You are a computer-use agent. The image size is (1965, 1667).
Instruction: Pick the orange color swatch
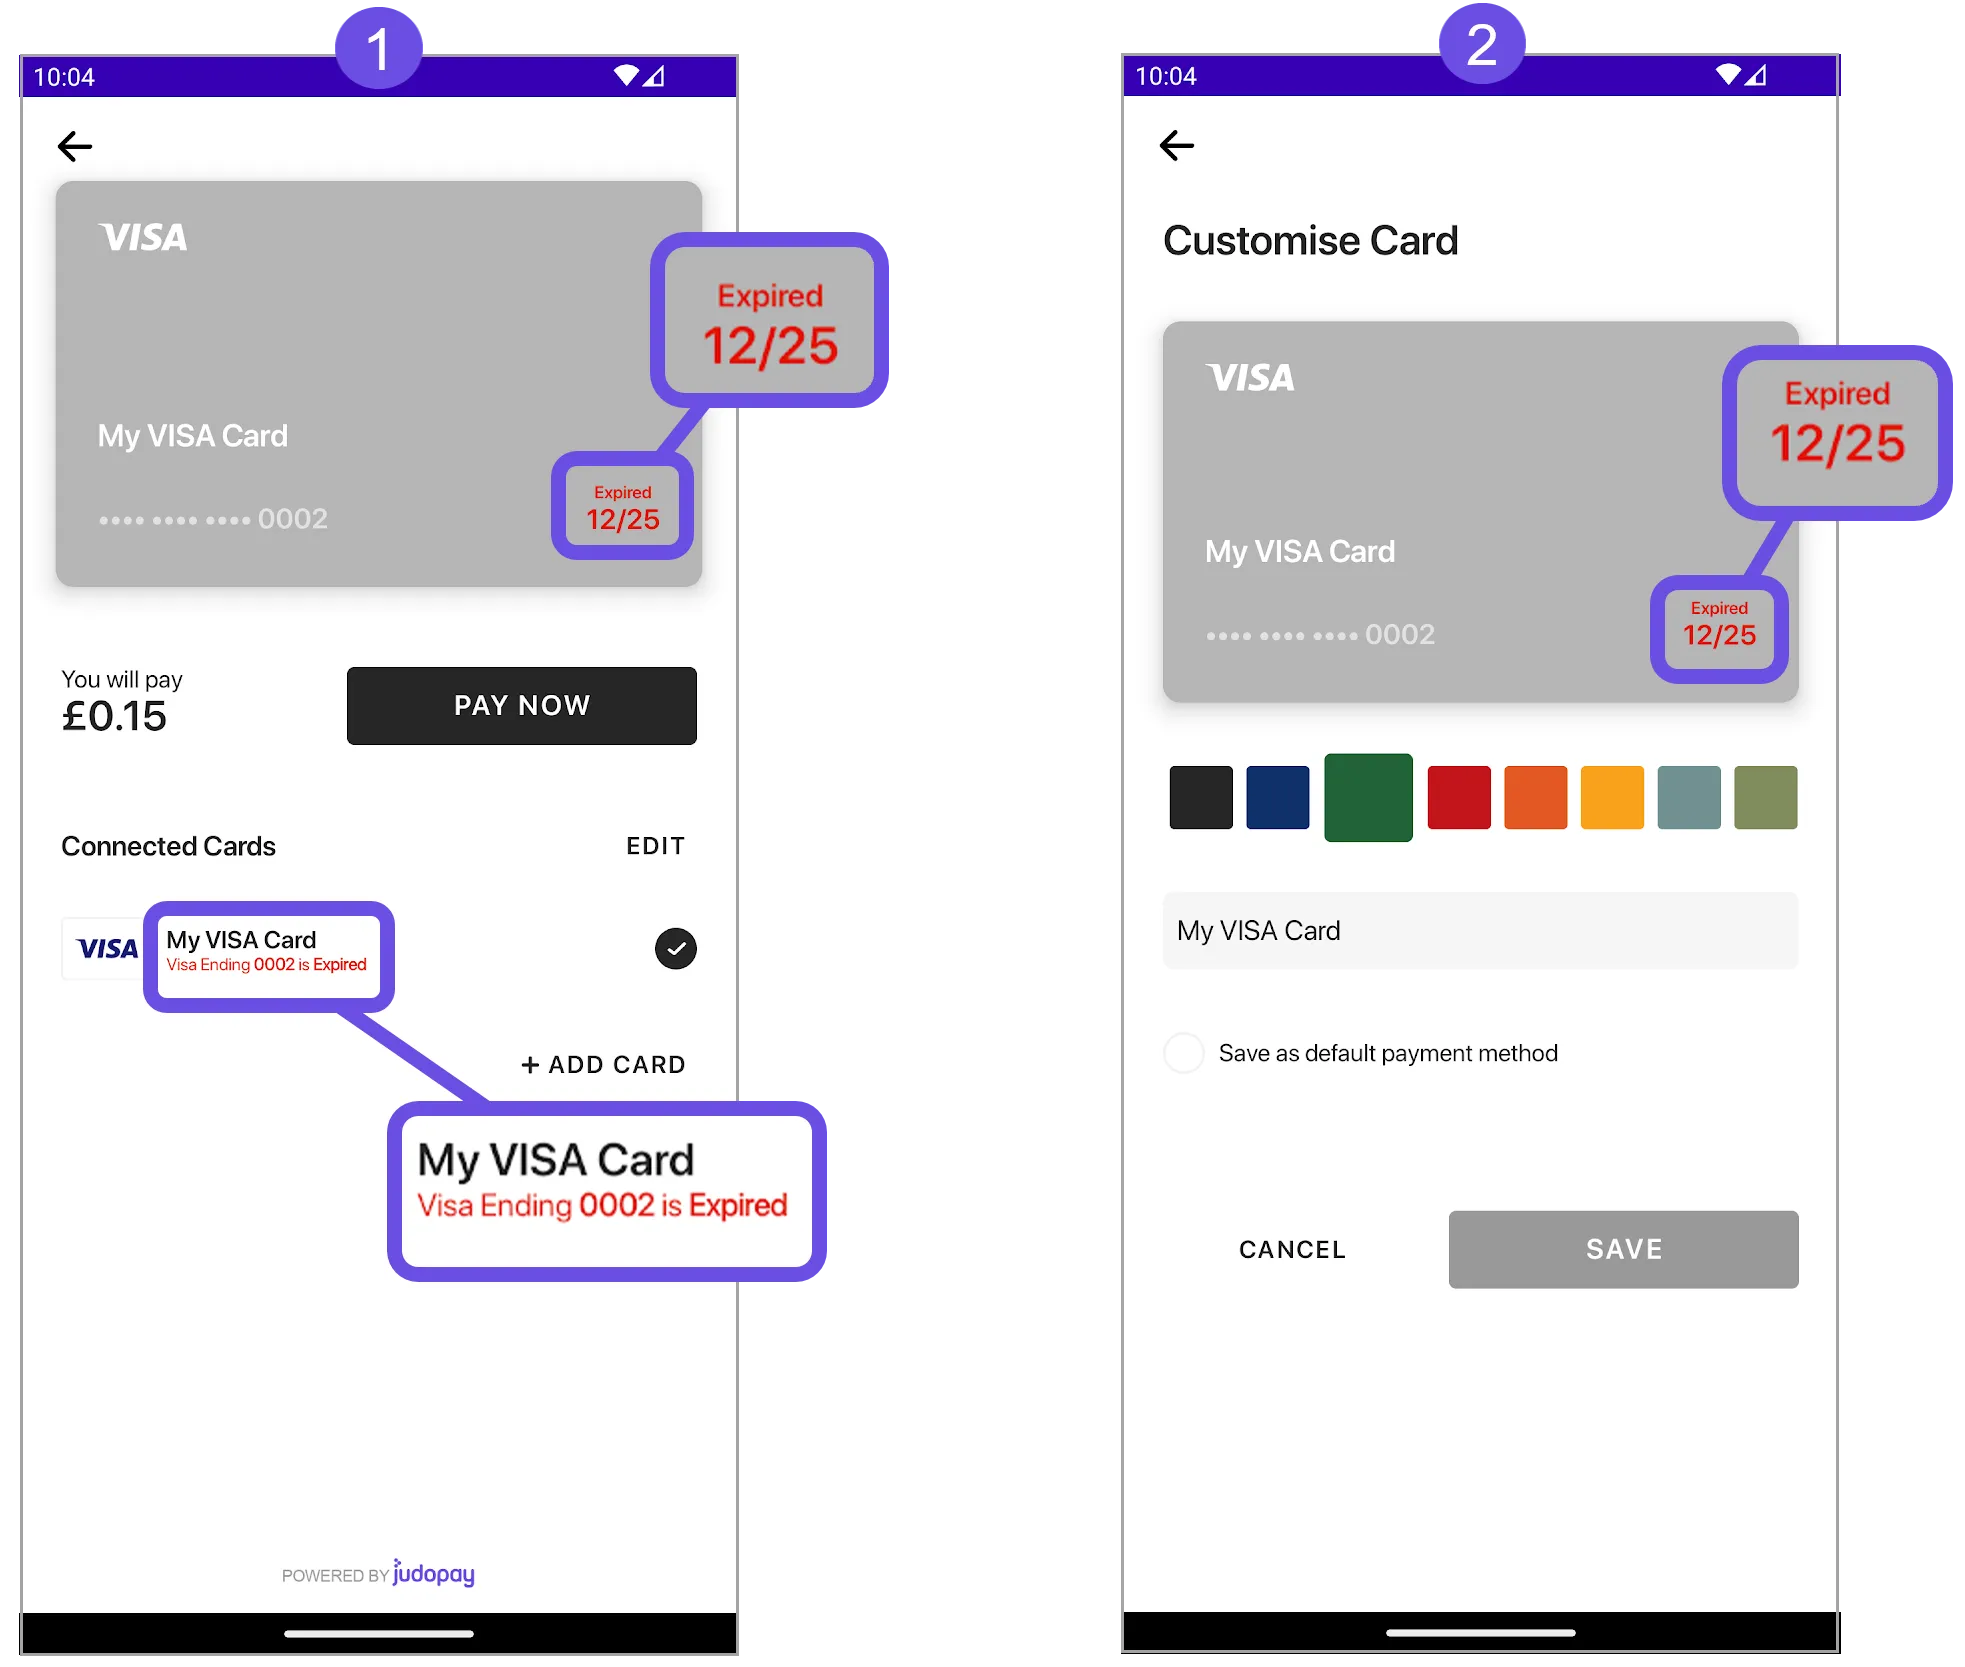[x=1536, y=797]
